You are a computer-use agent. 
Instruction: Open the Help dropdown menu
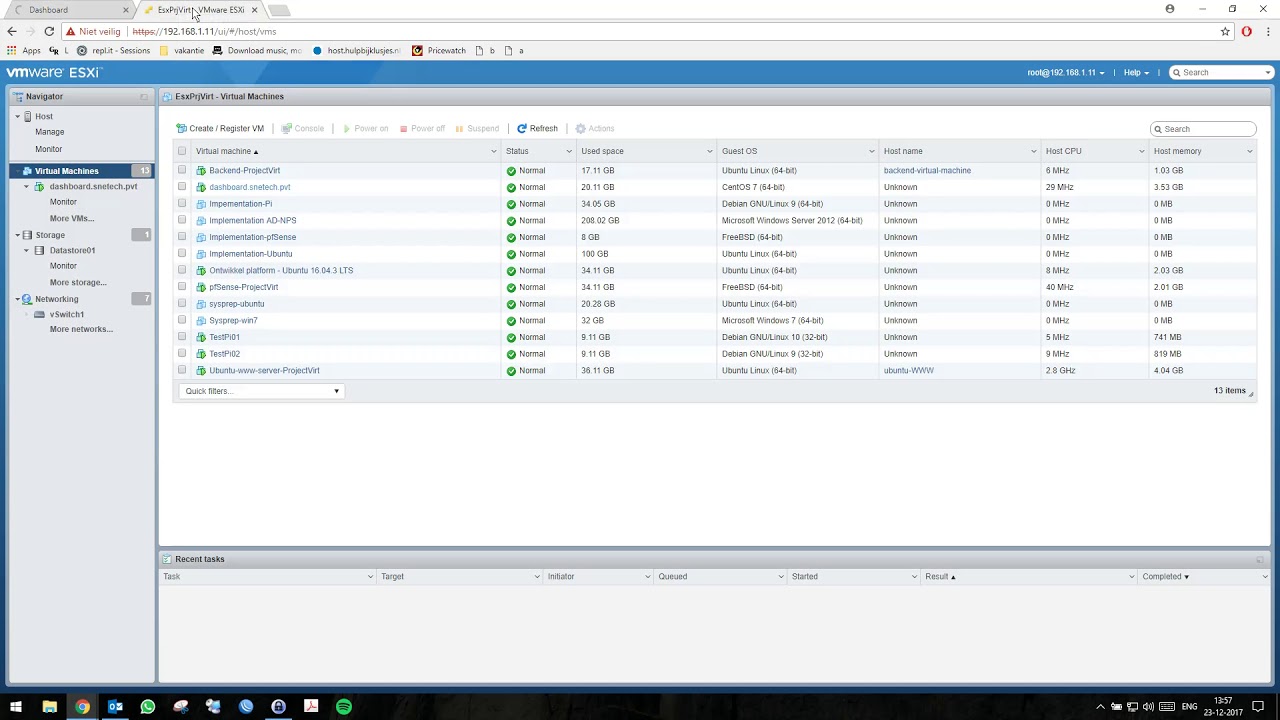(1136, 73)
